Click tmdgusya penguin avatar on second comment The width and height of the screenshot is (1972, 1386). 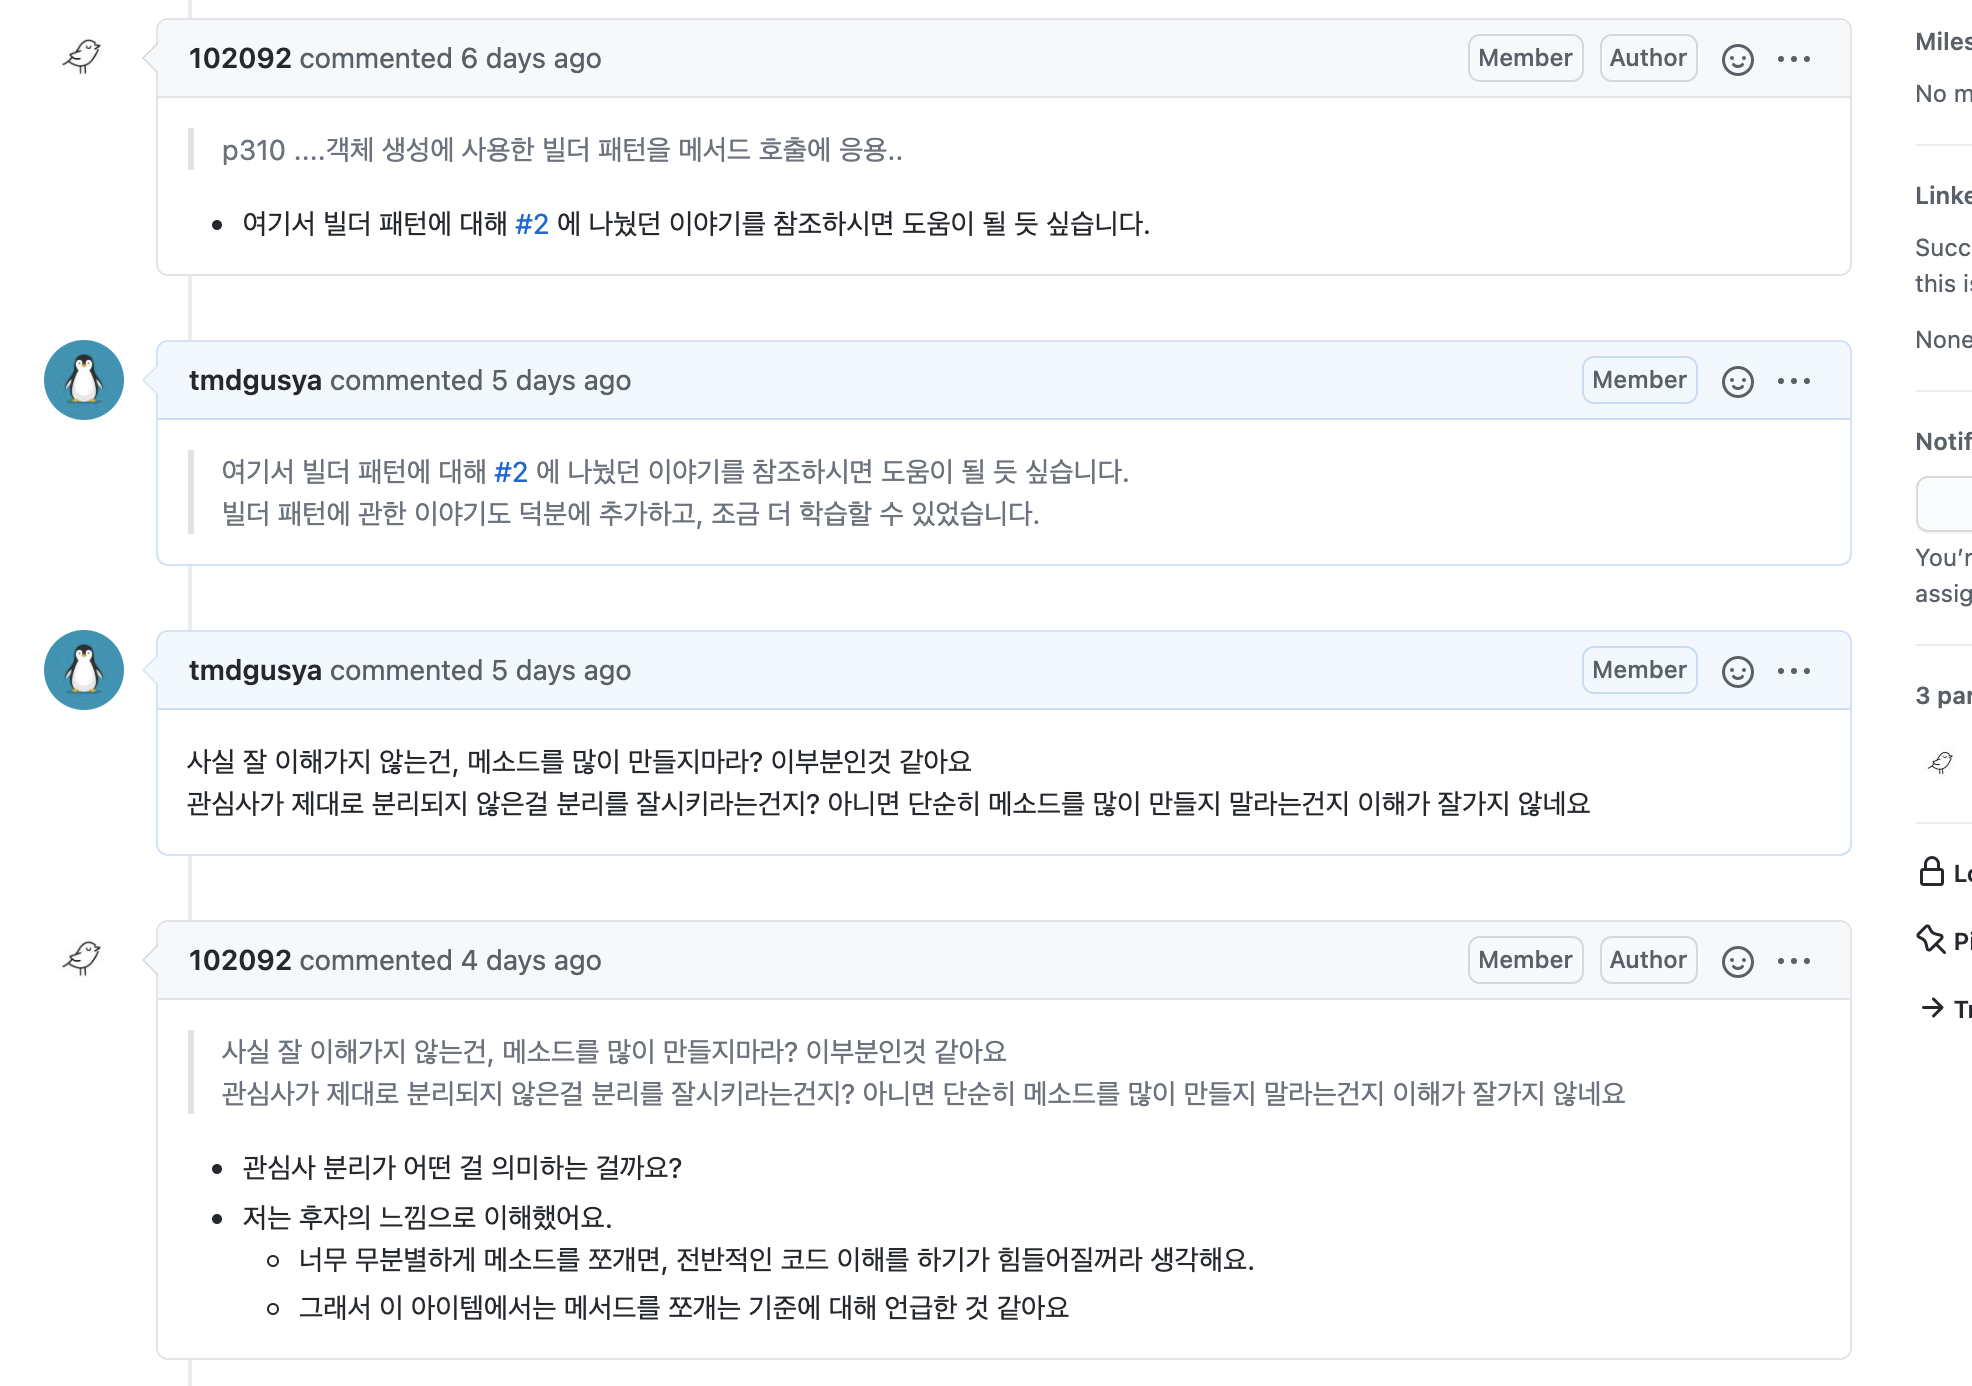click(x=84, y=670)
